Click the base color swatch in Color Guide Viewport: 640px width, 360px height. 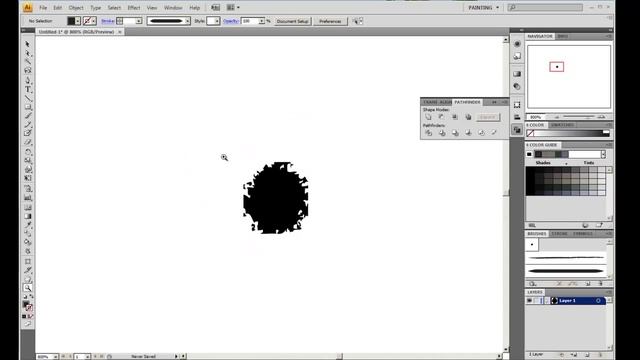(x=529, y=154)
